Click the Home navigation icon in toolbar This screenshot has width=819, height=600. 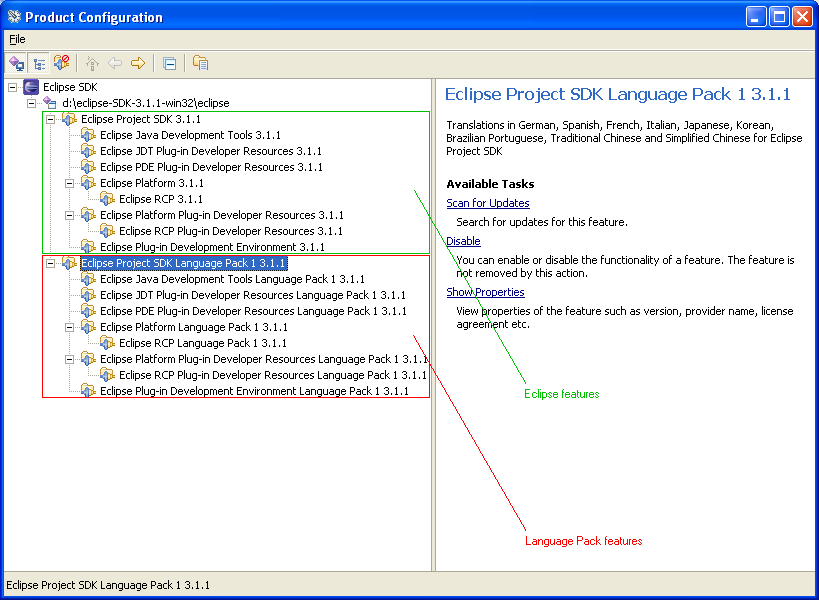92,63
